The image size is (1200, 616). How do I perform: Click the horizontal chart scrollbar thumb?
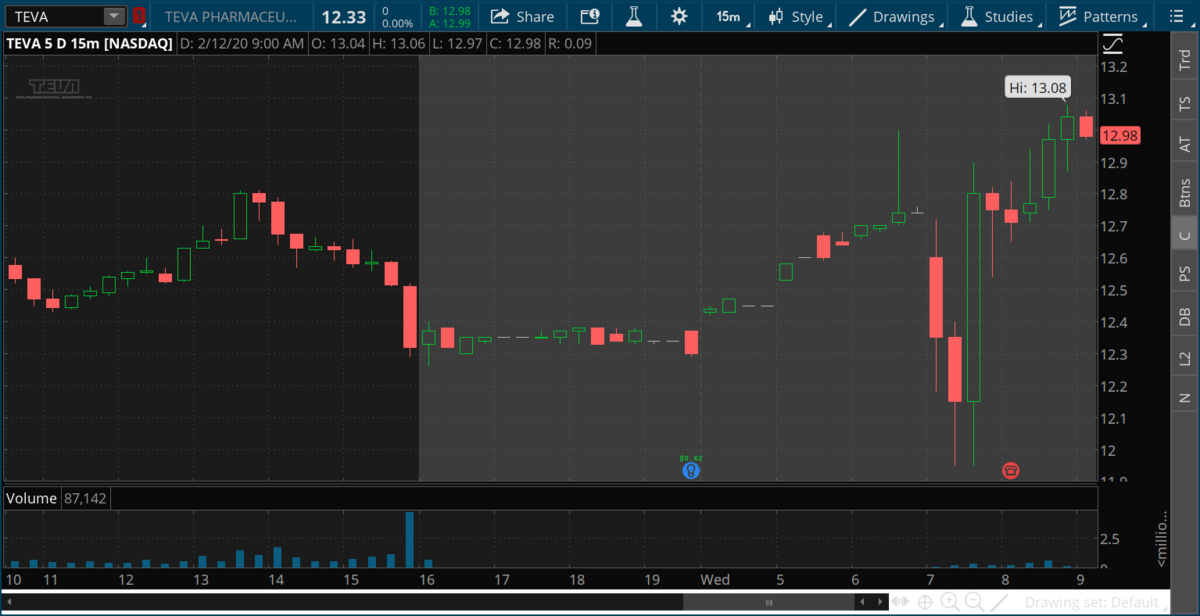pos(769,603)
